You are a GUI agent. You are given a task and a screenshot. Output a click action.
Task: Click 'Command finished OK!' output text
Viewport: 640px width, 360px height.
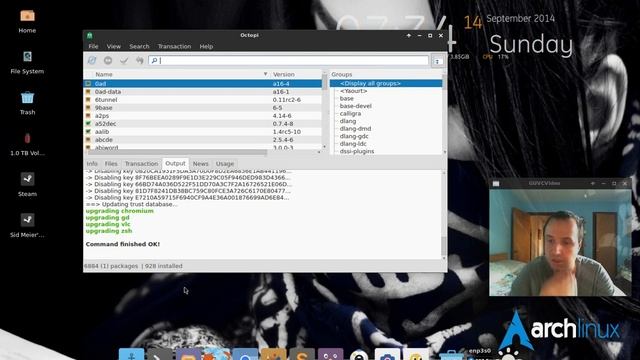[x=122, y=244]
